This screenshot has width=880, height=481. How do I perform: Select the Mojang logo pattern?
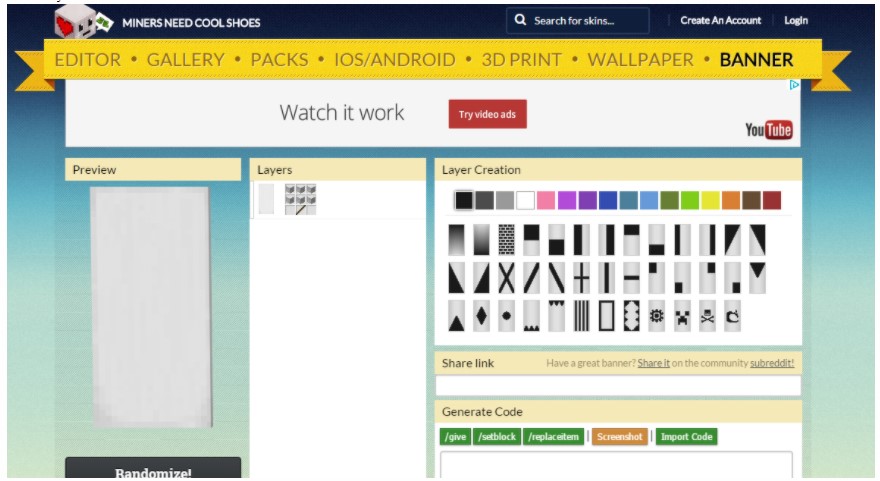click(x=733, y=316)
